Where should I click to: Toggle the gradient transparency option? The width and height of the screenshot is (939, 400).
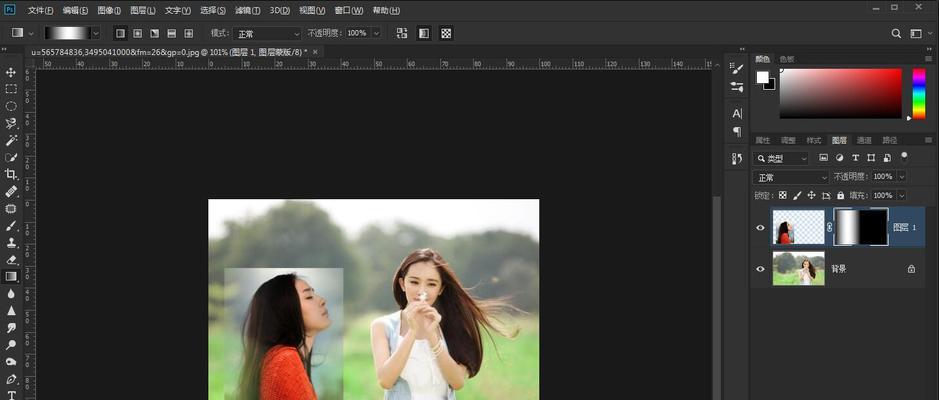point(446,34)
